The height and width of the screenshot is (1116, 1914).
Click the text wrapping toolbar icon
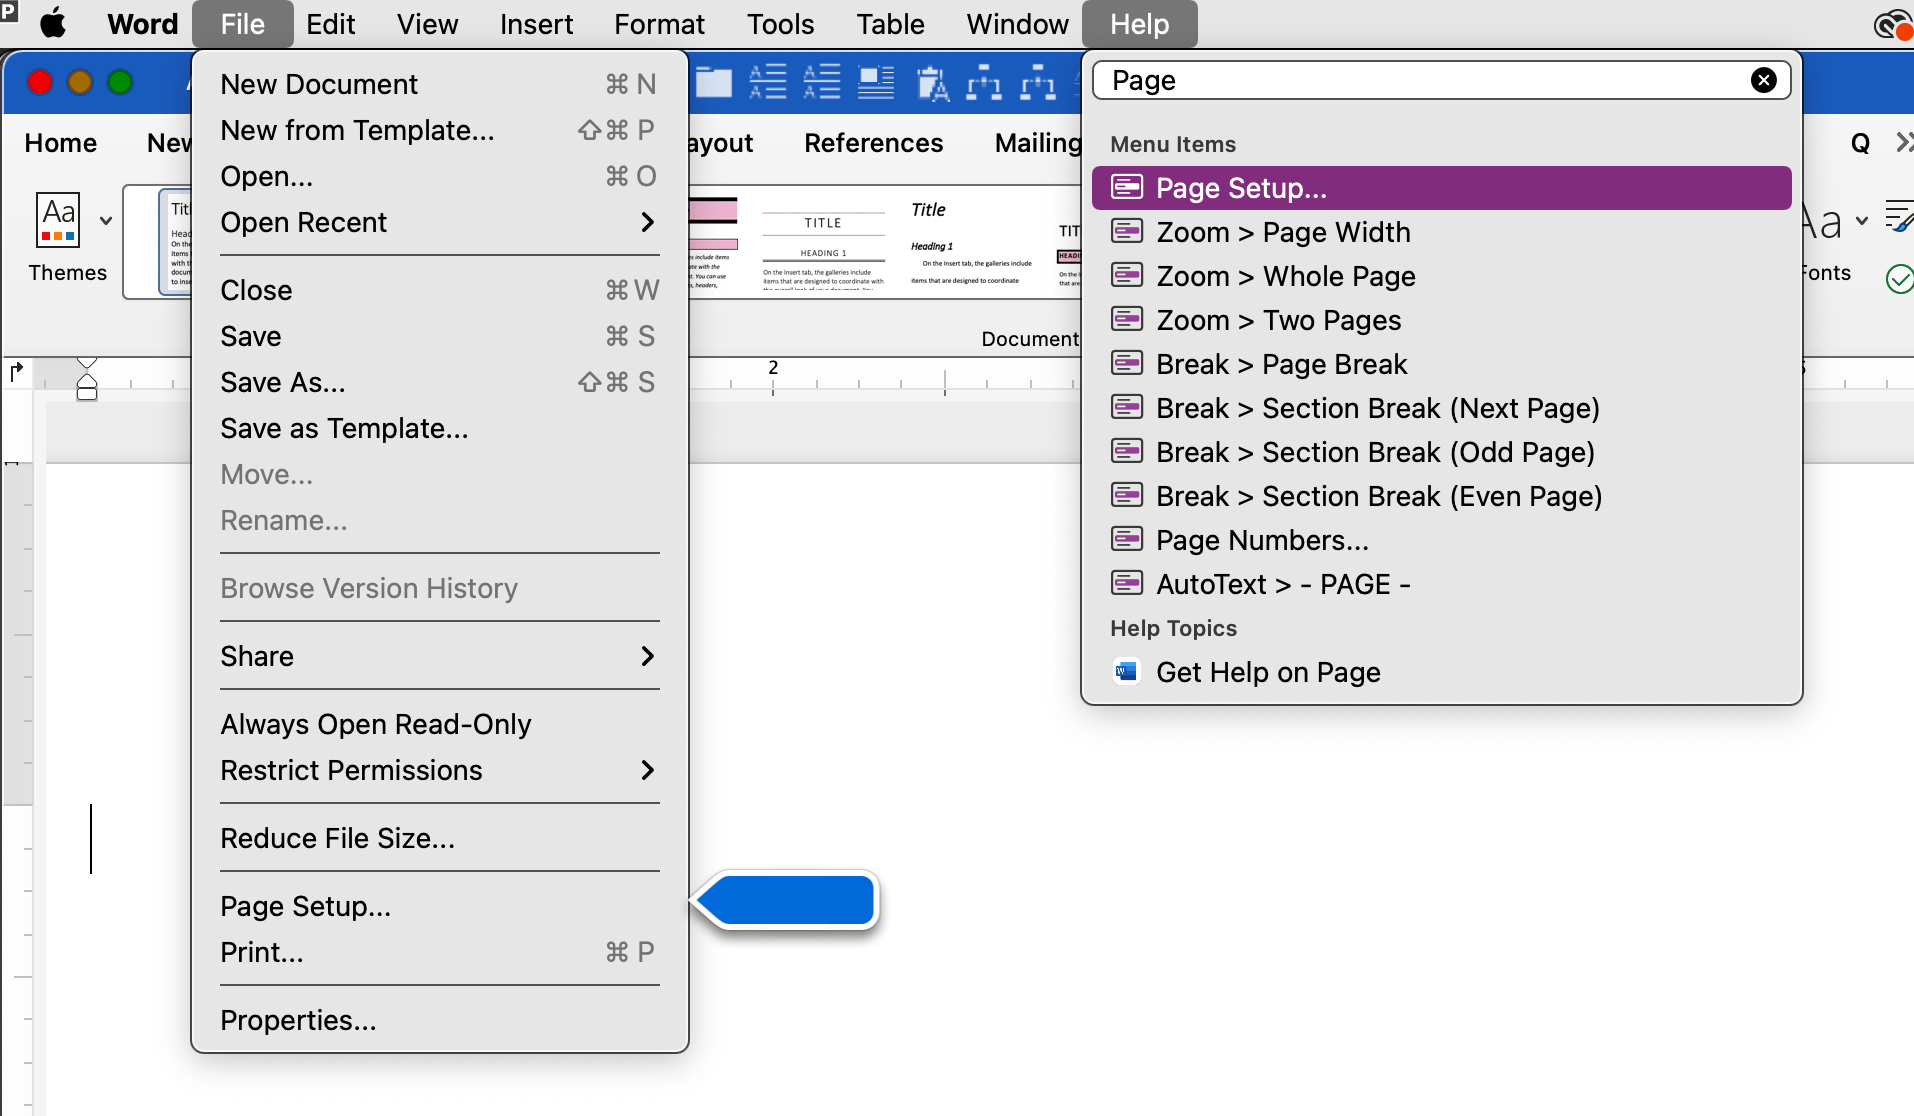pyautogui.click(x=876, y=82)
